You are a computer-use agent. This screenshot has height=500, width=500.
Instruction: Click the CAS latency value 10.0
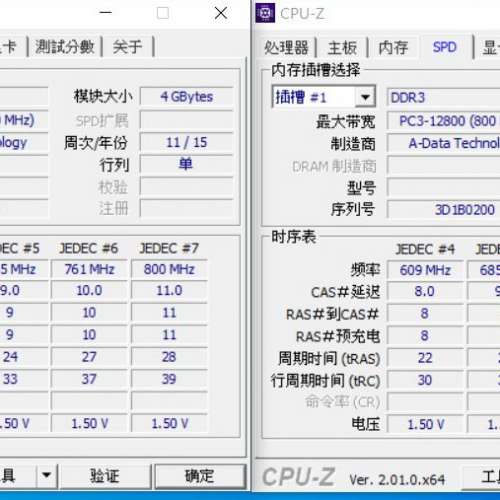89,291
